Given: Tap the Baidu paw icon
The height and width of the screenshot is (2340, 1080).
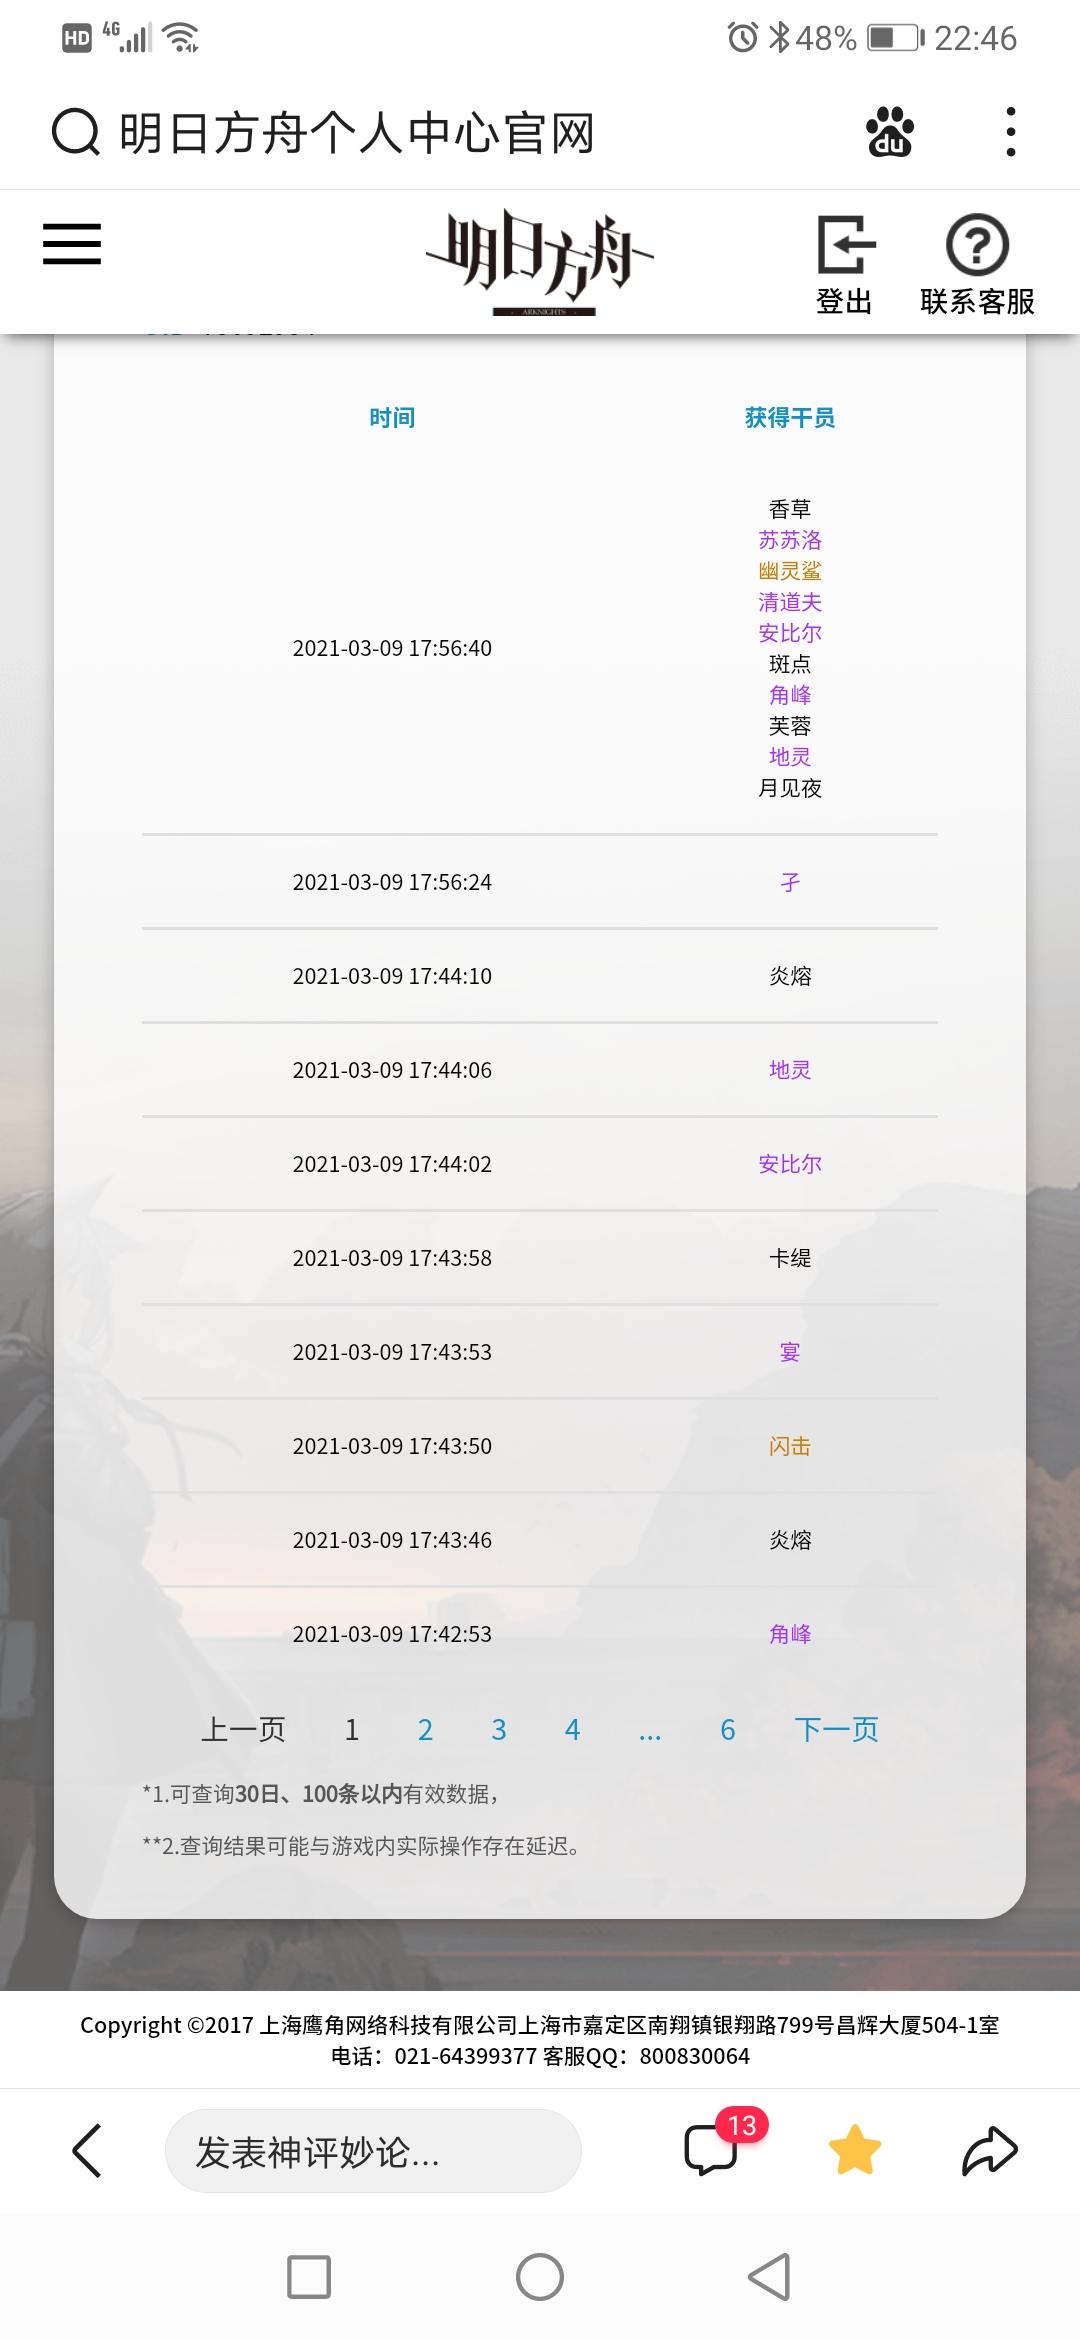Looking at the screenshot, I should click(x=889, y=132).
